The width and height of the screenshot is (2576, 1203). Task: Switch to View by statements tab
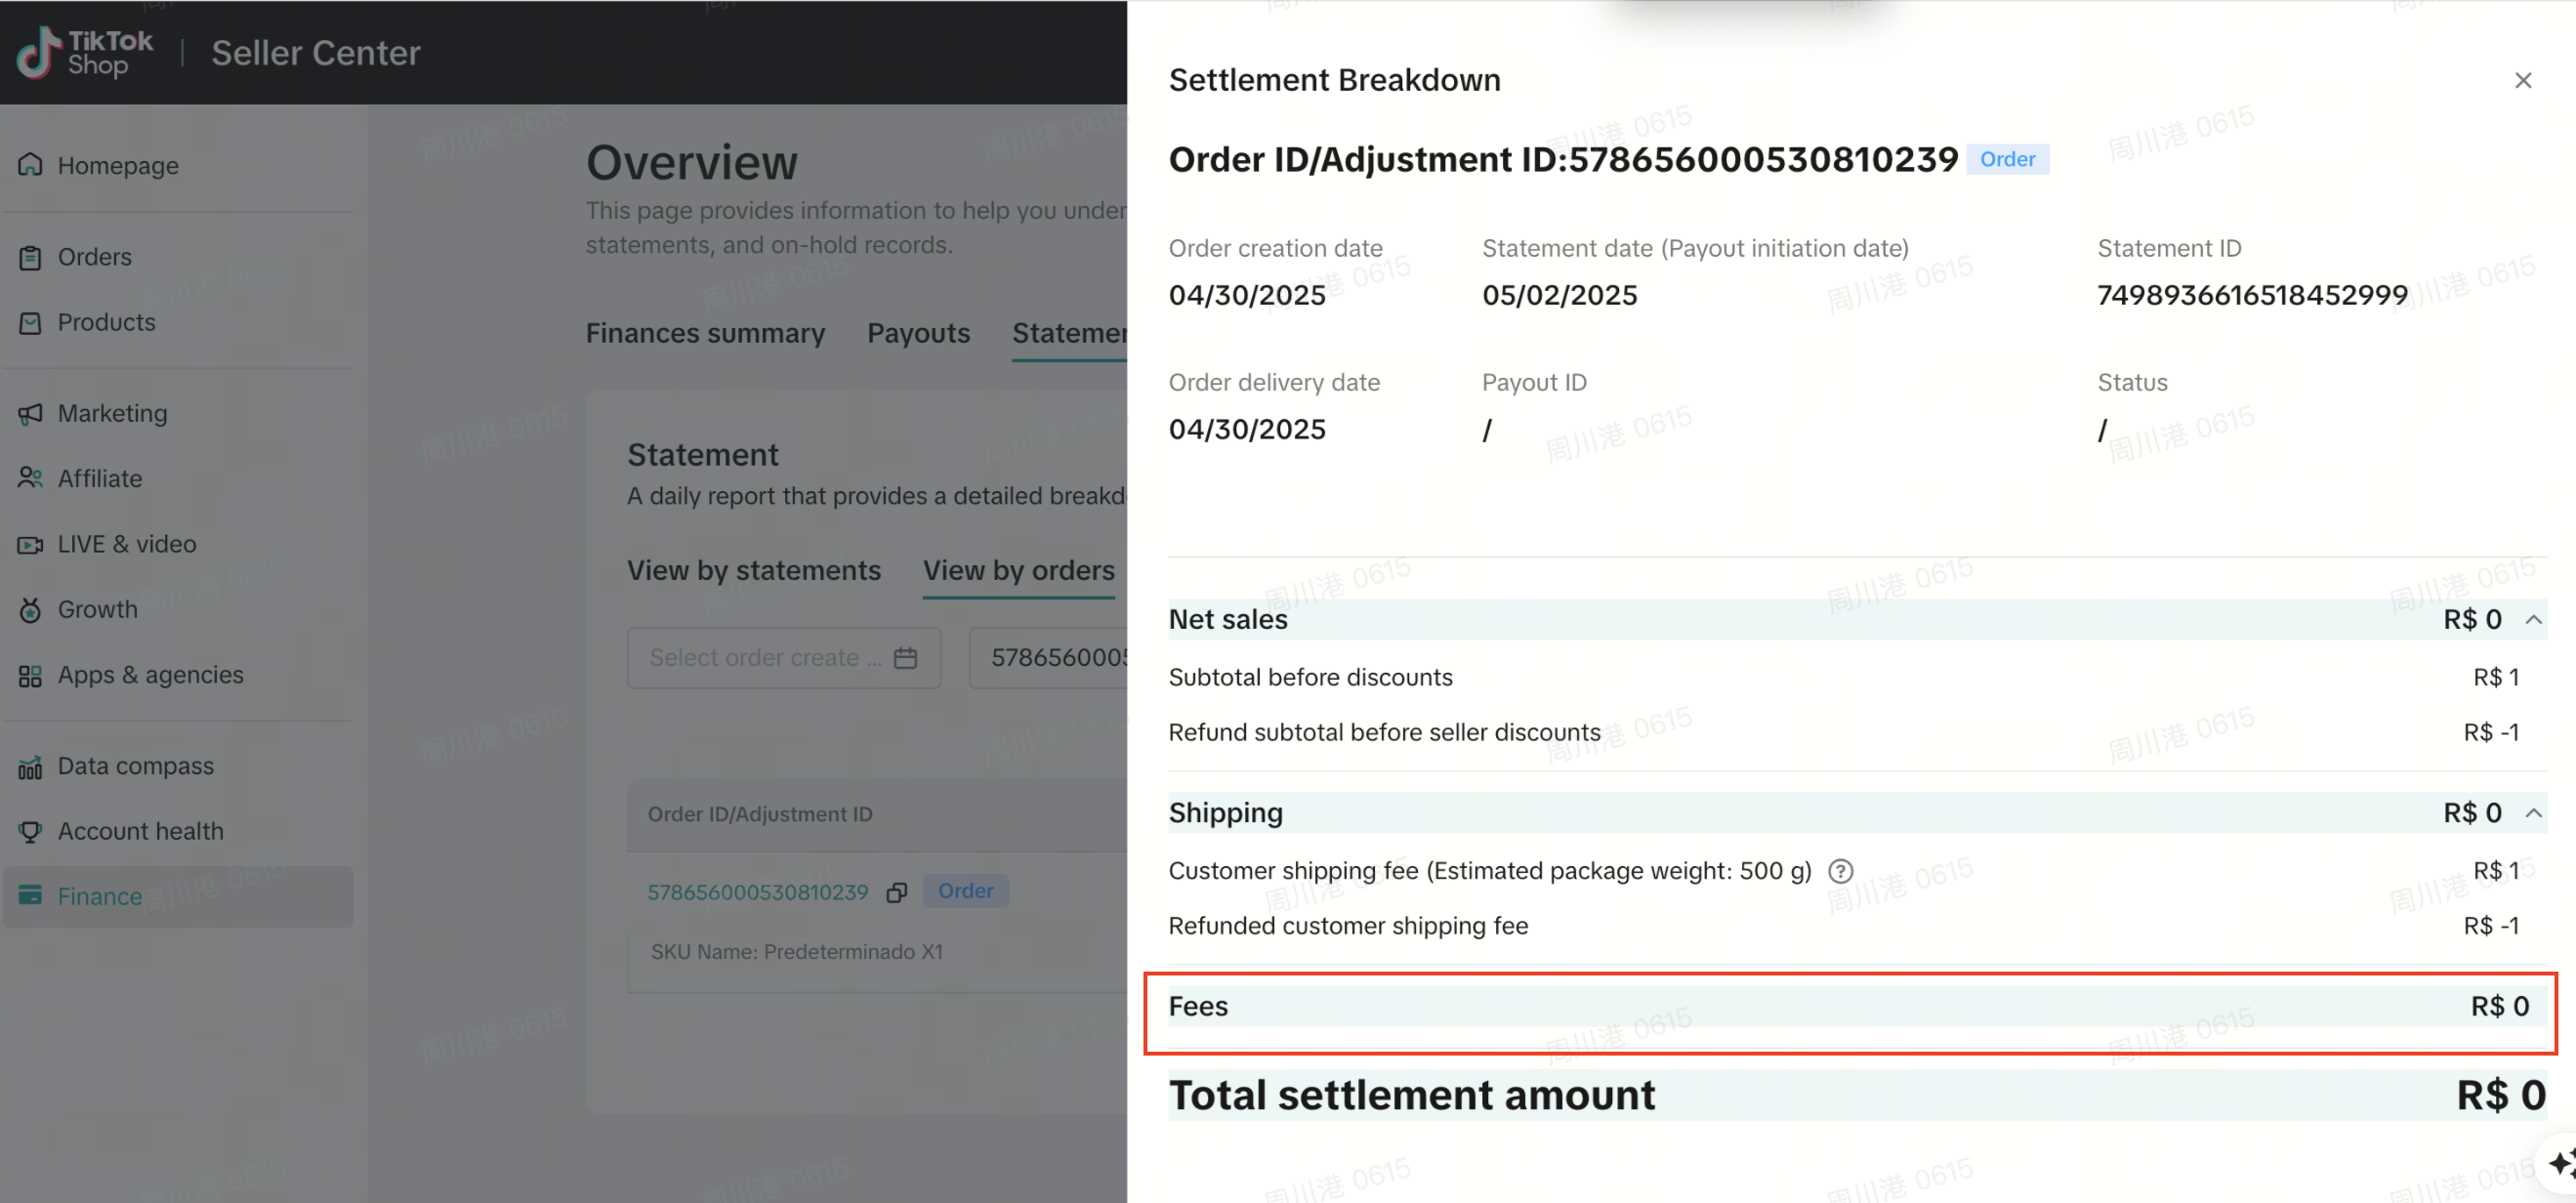tap(754, 570)
